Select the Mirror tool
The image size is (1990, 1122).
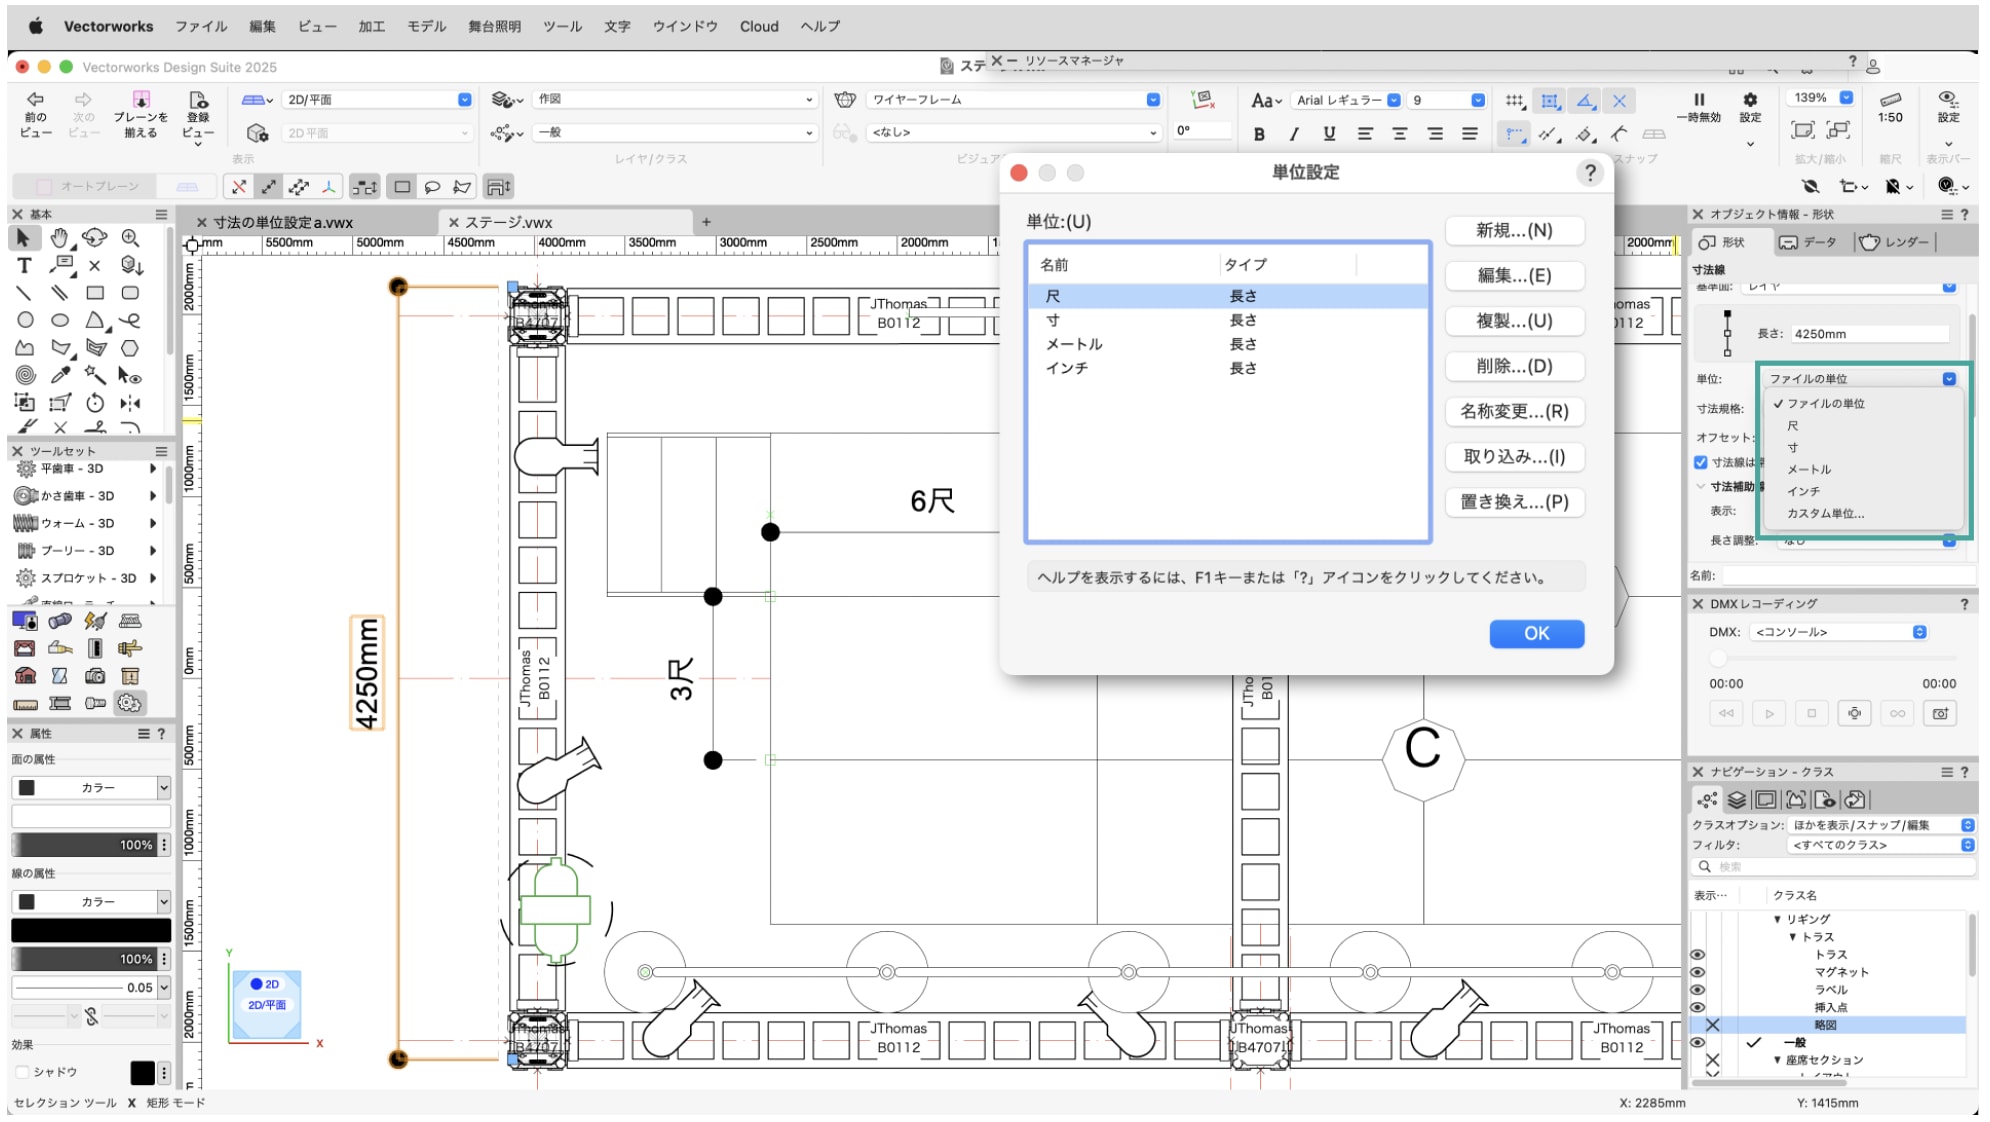click(x=128, y=404)
